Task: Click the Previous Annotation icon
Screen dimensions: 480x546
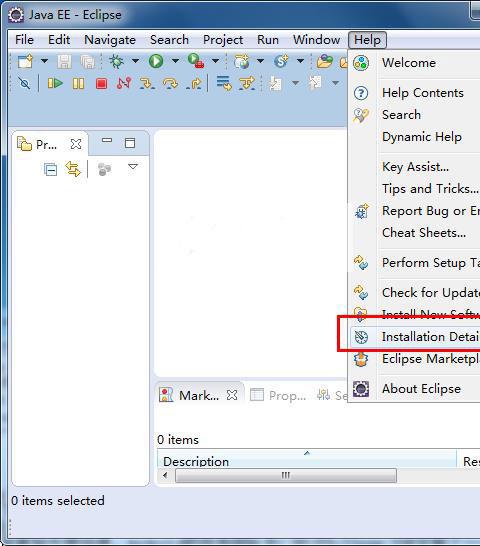Action: coord(315,83)
